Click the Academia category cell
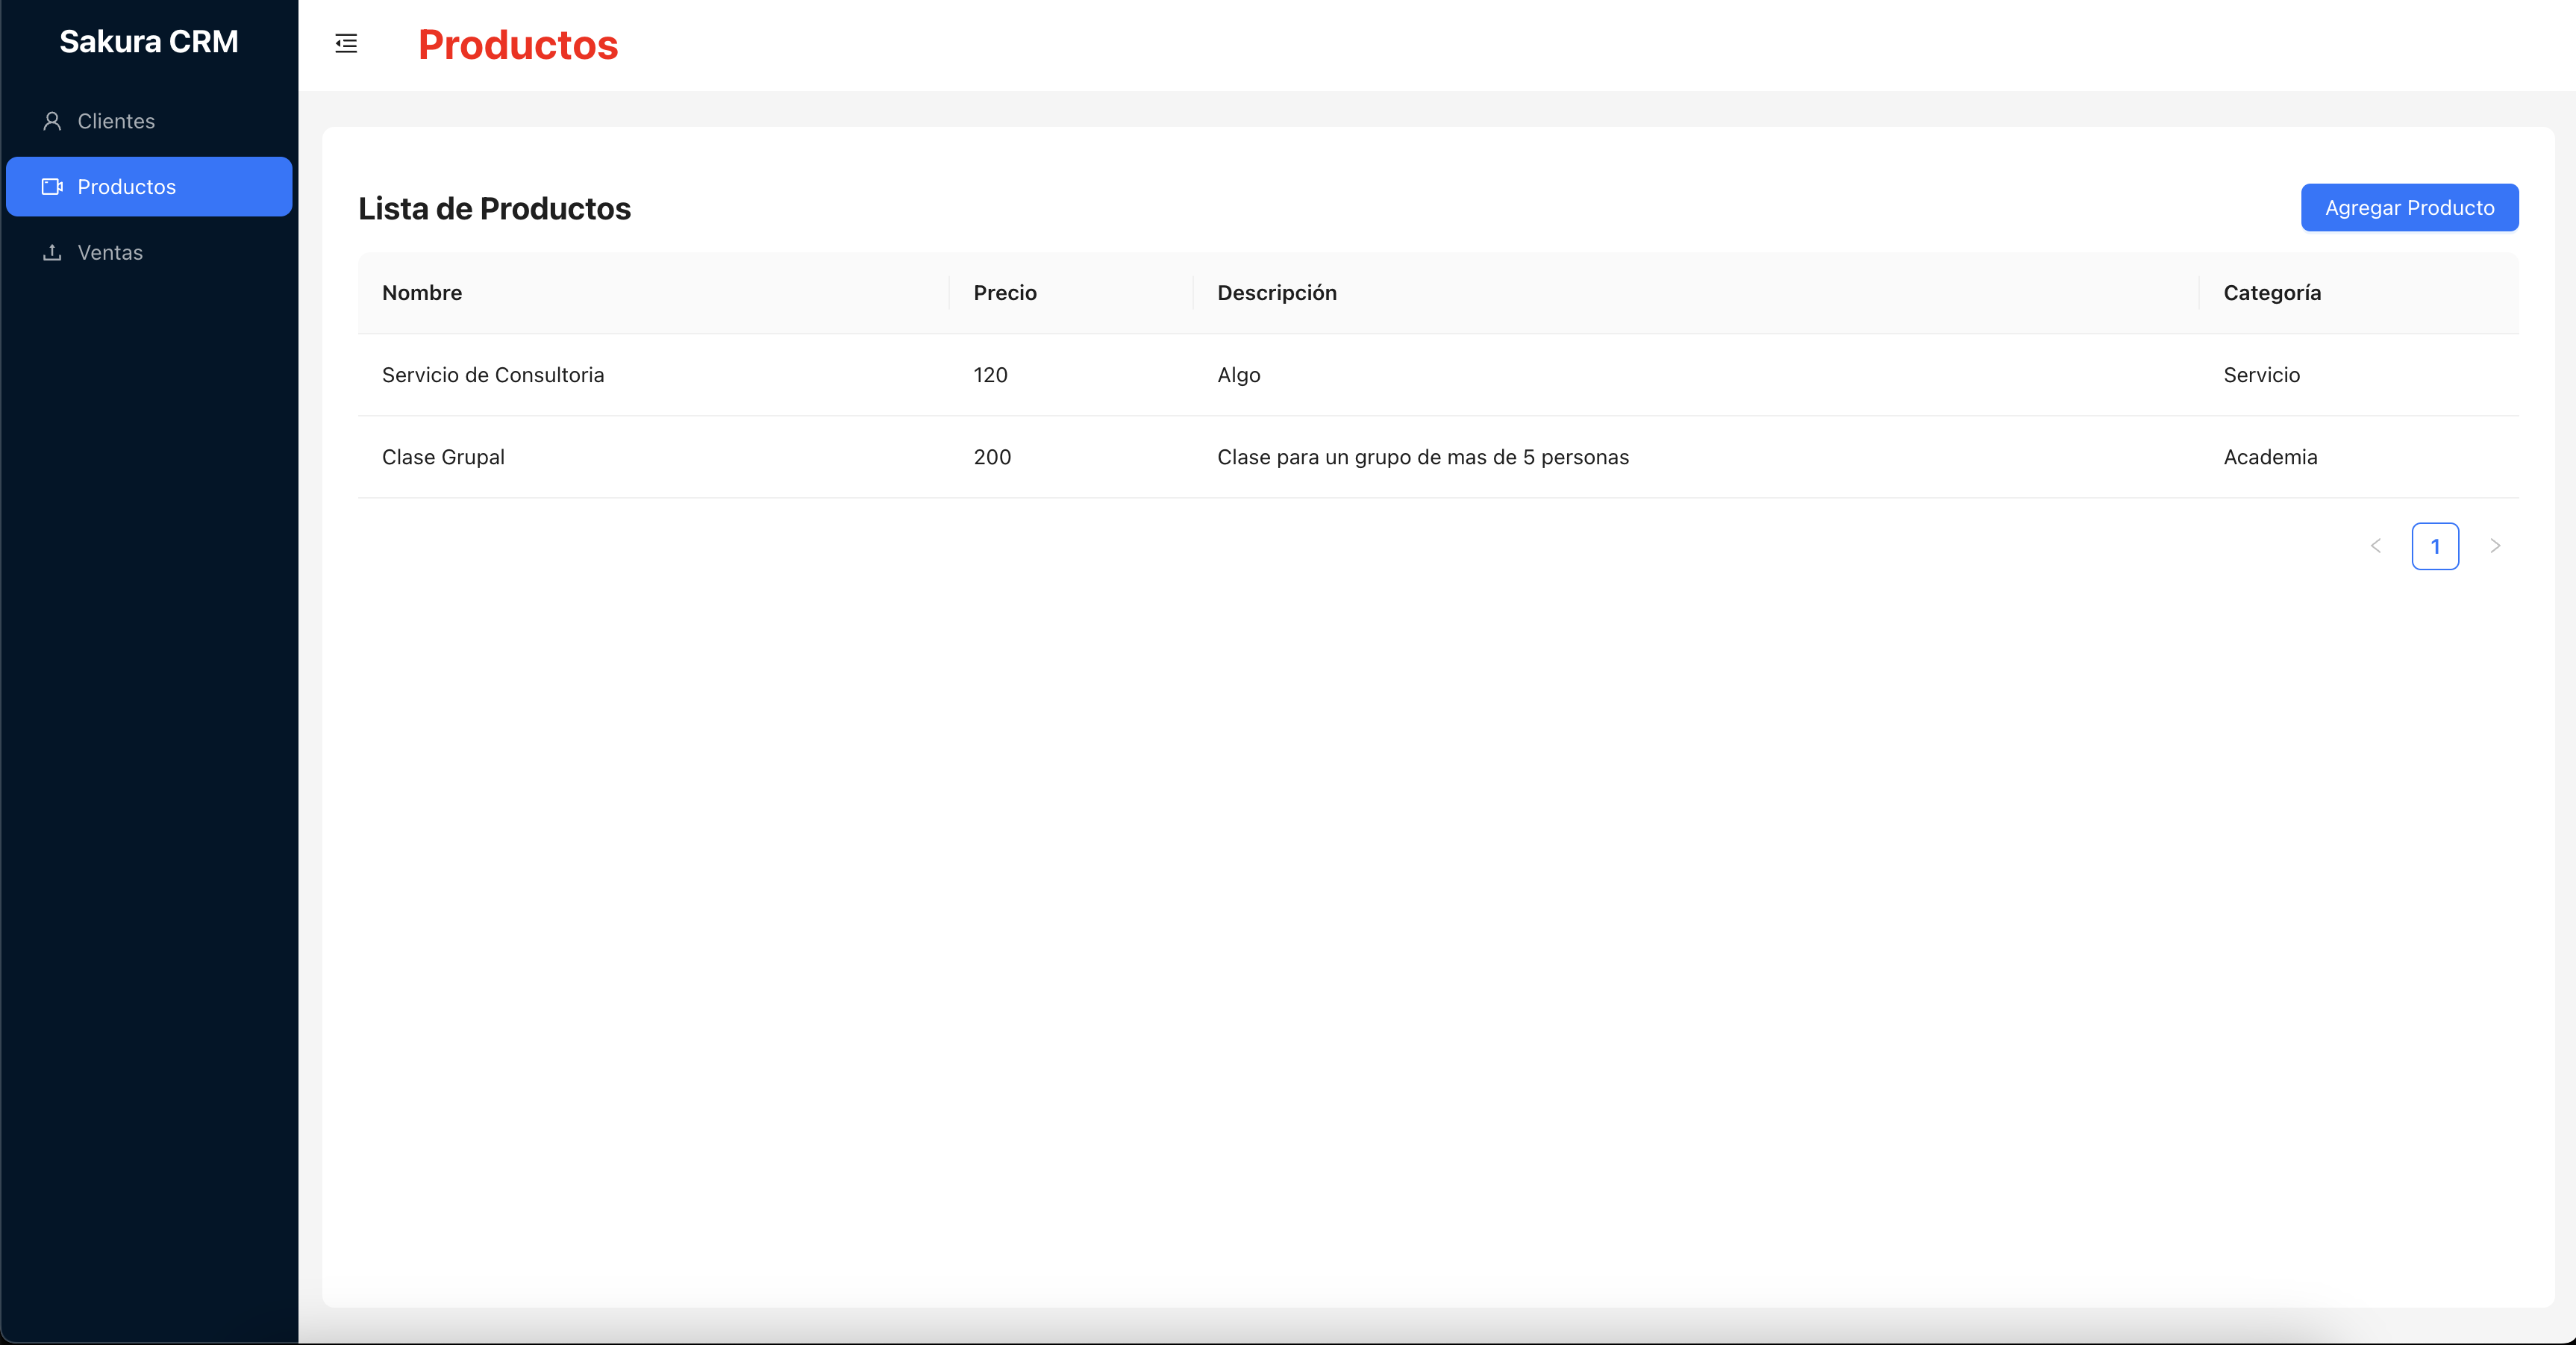This screenshot has height=1345, width=2576. (2270, 457)
